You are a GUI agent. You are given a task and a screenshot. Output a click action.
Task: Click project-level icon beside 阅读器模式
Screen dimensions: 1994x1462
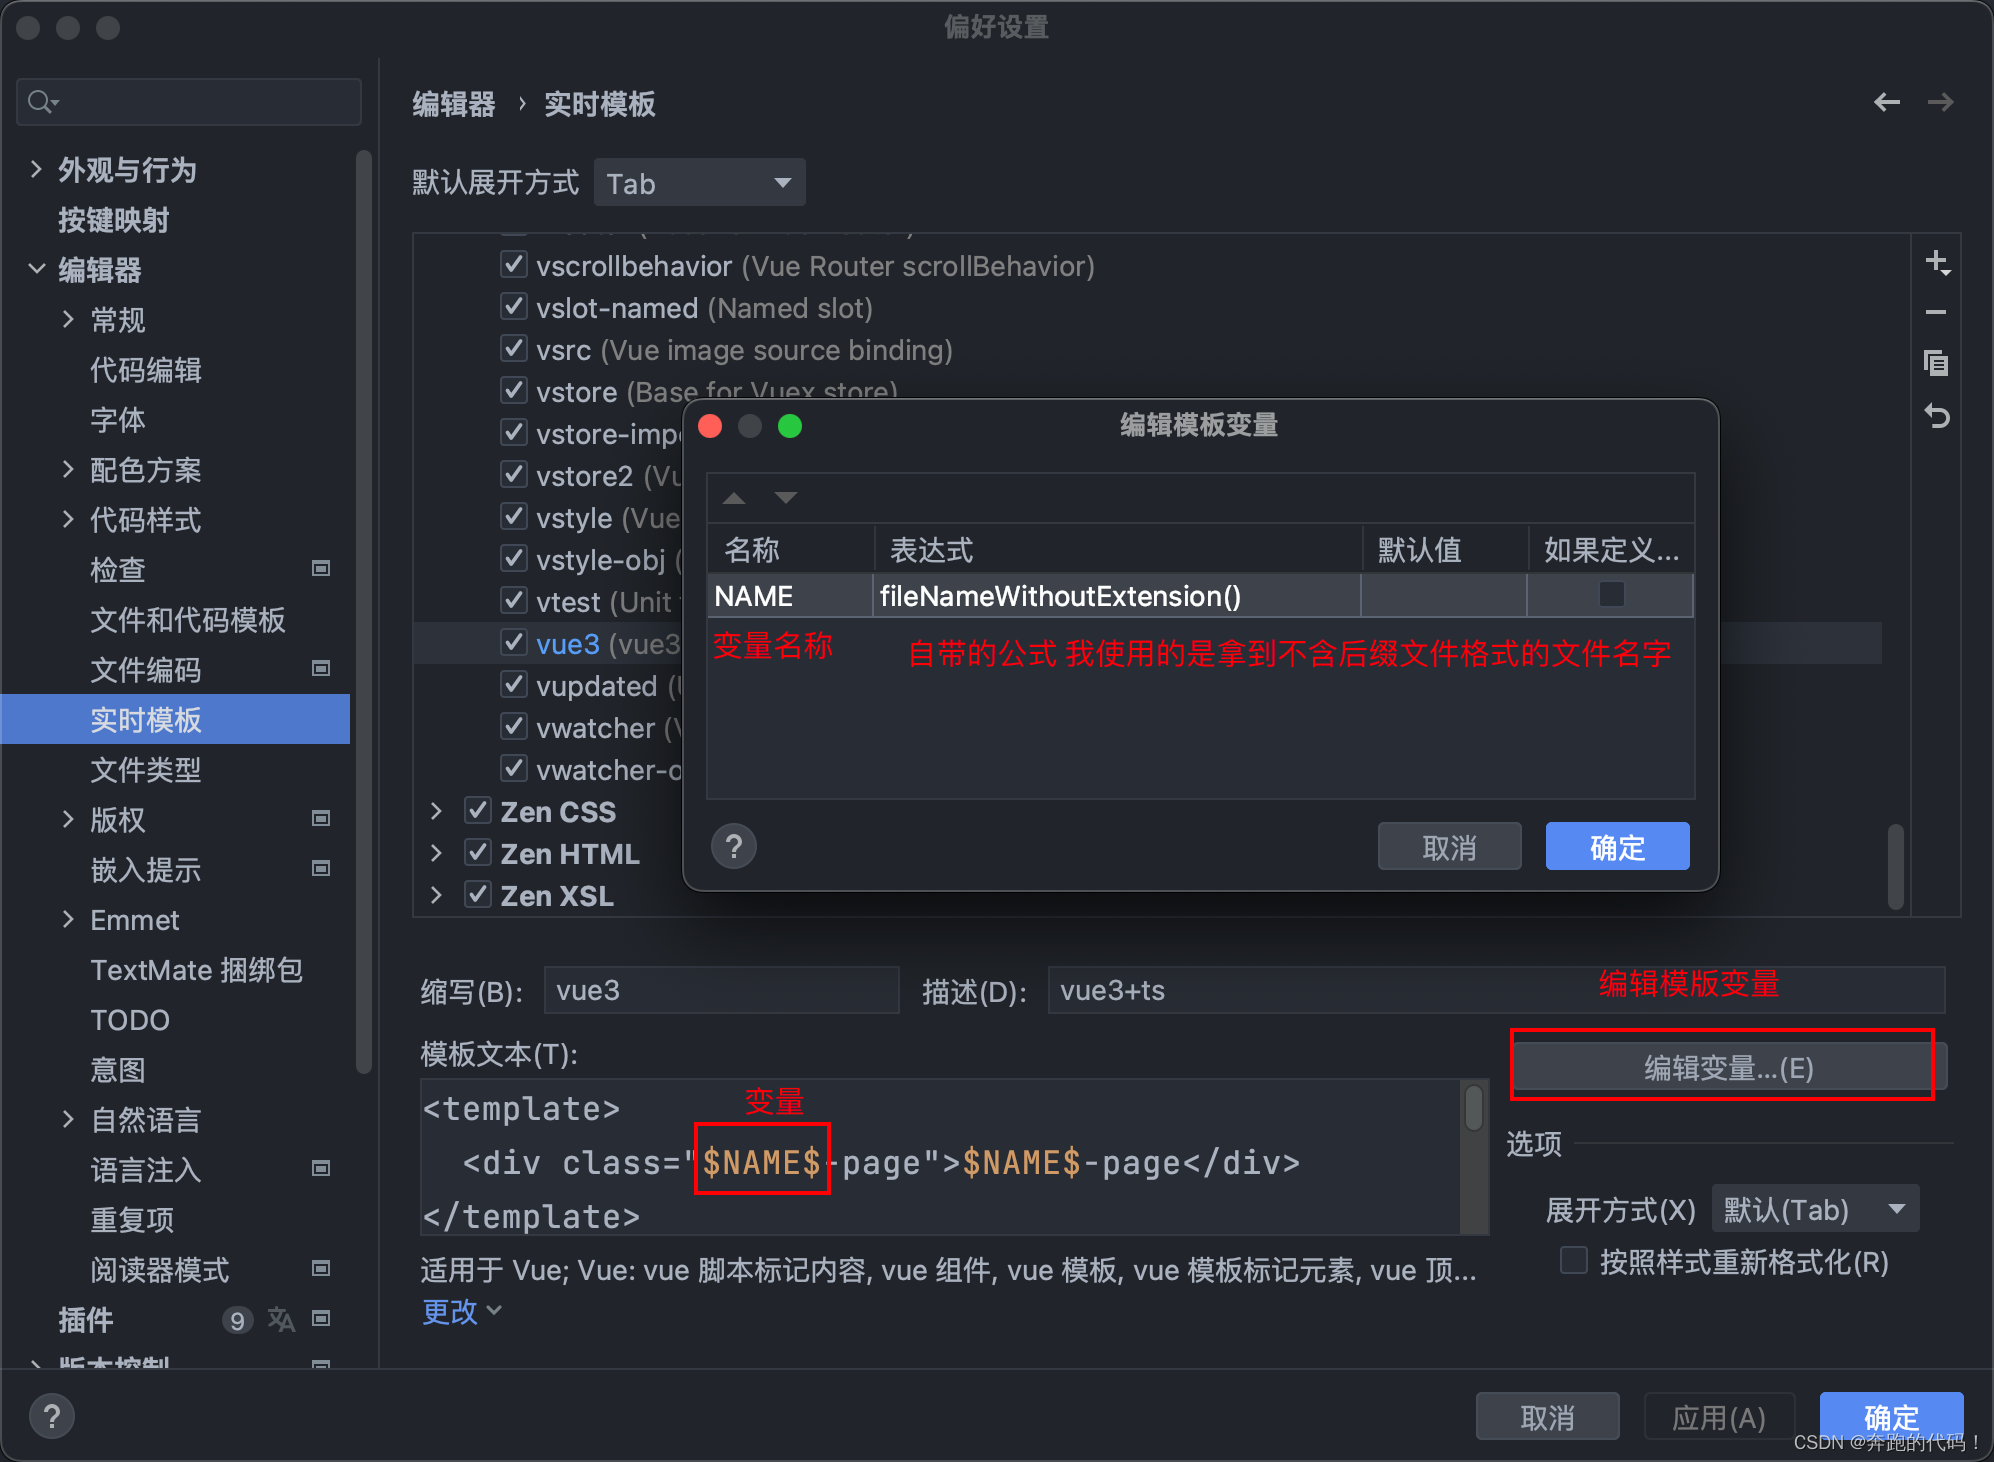(321, 1268)
